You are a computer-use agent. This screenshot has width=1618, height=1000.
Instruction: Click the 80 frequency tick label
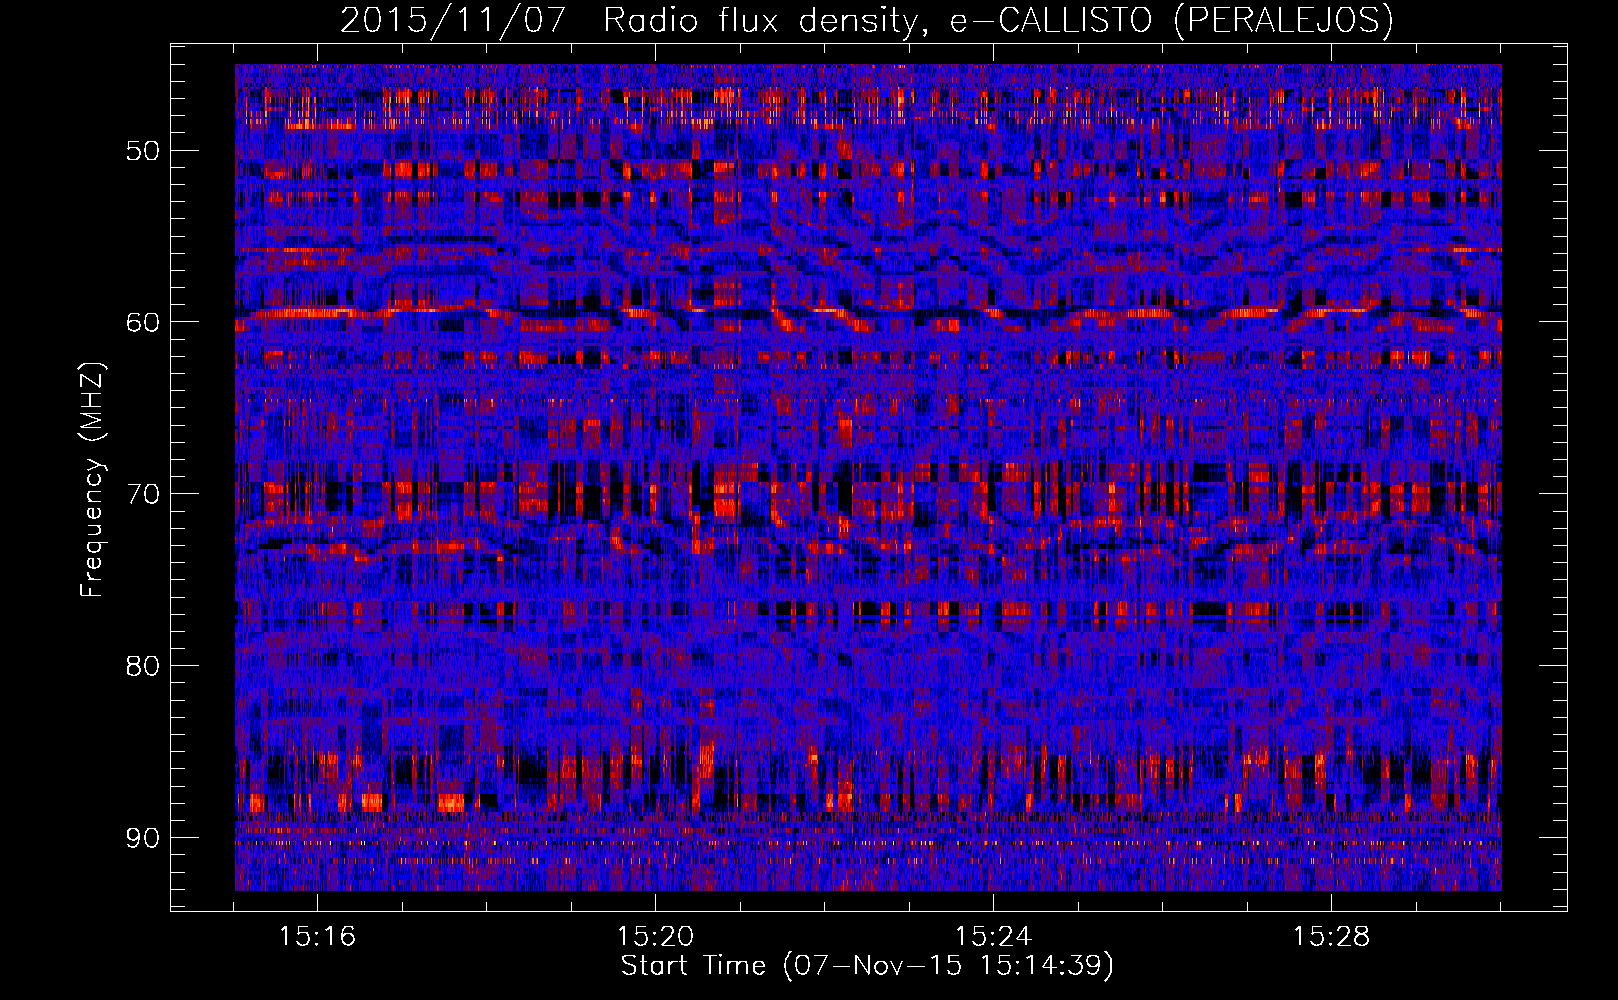(143, 666)
